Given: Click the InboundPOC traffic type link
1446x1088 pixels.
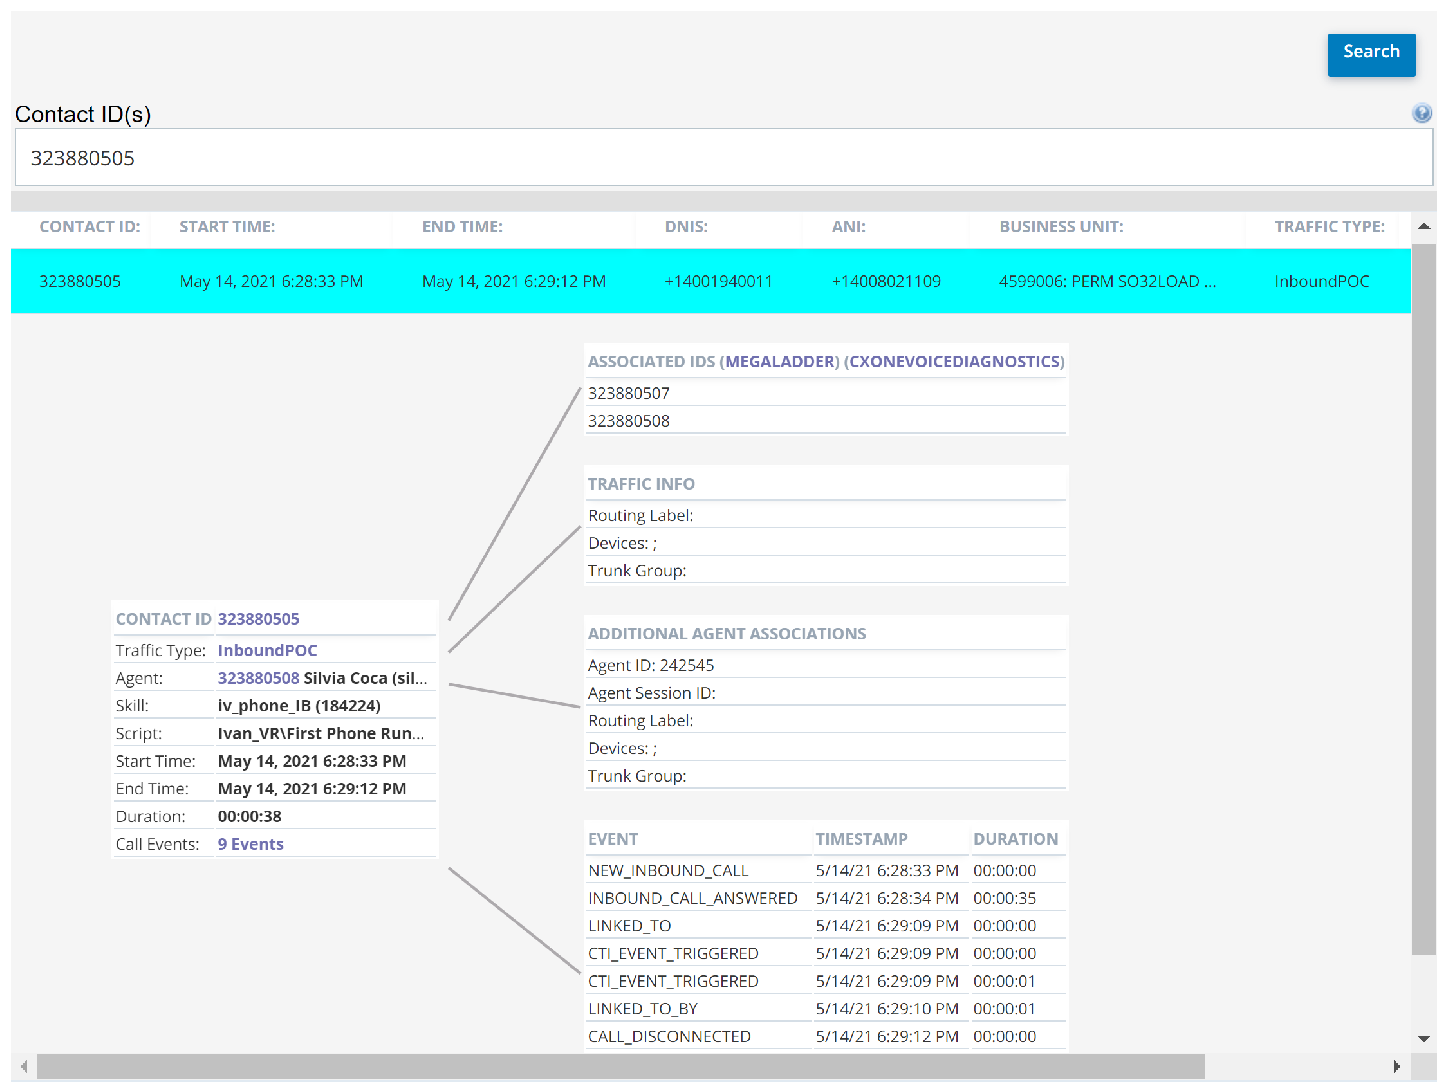Looking at the screenshot, I should [267, 650].
